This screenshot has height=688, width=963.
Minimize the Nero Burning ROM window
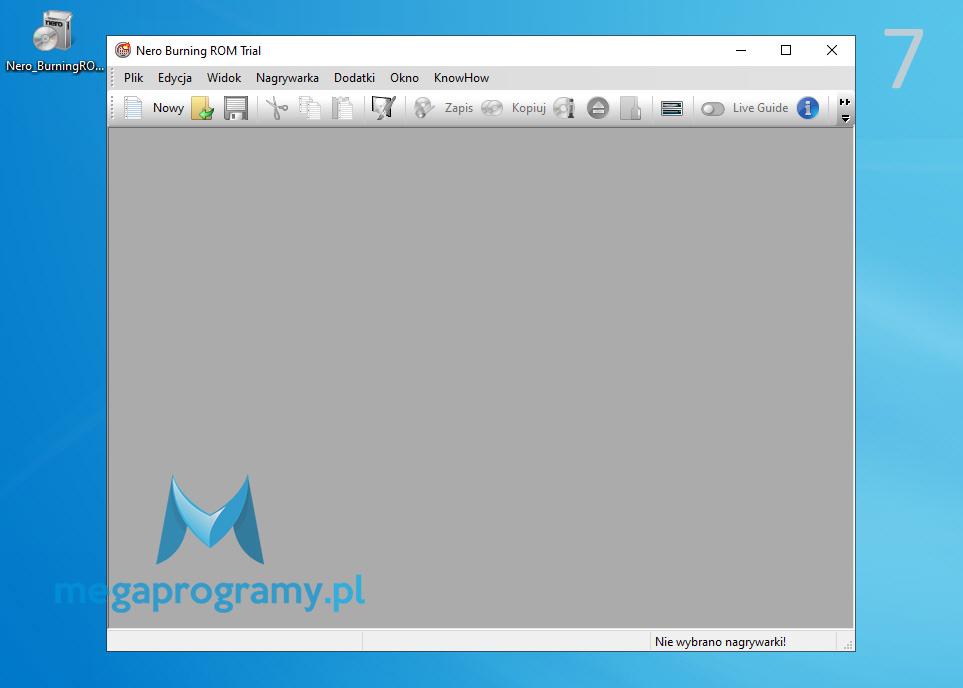[741, 50]
